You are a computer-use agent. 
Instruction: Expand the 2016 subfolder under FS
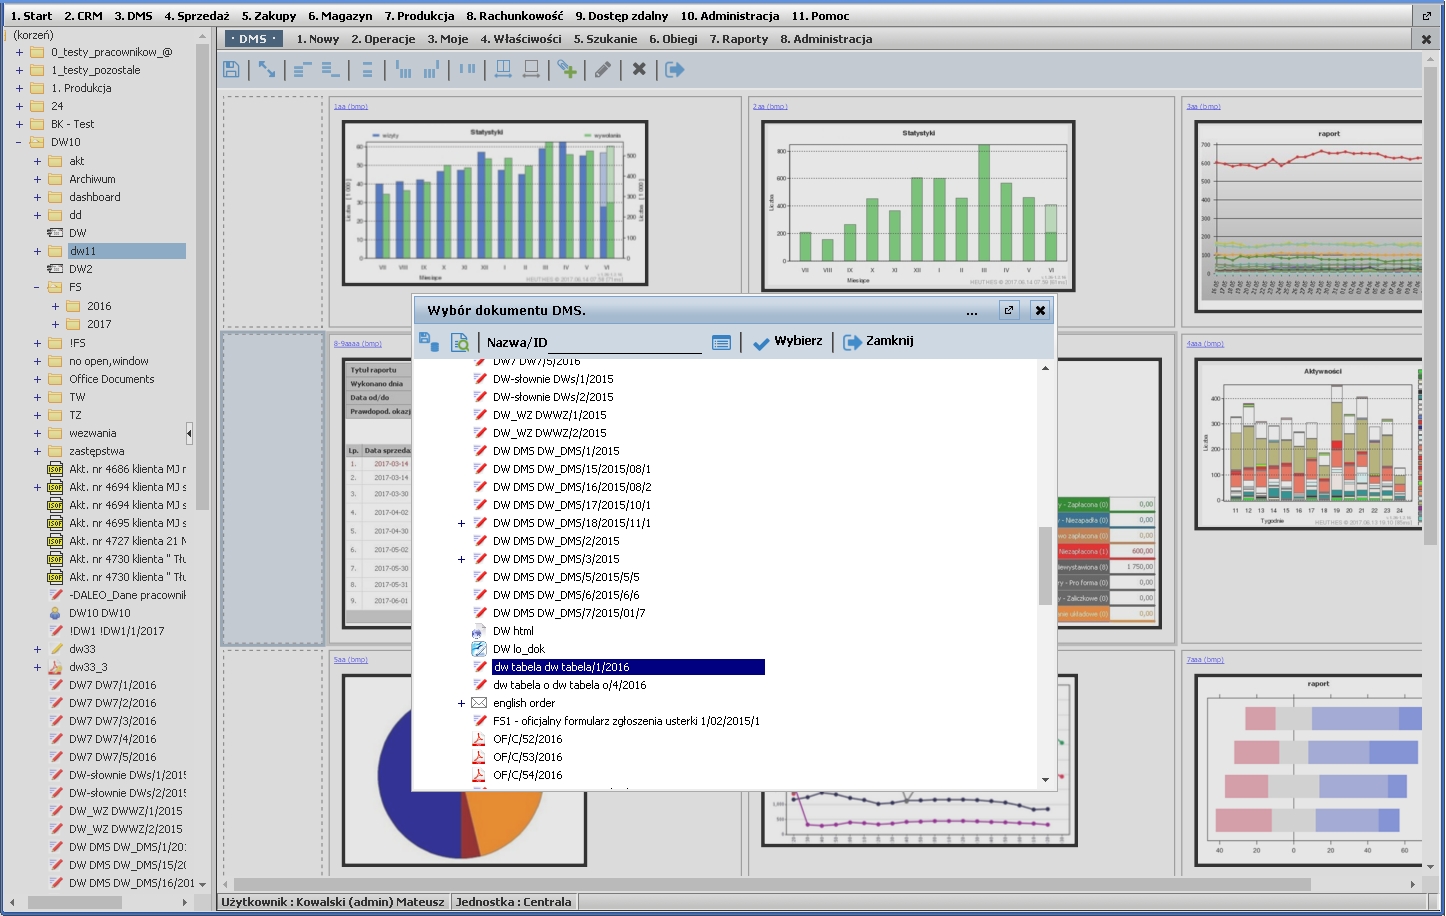point(55,306)
